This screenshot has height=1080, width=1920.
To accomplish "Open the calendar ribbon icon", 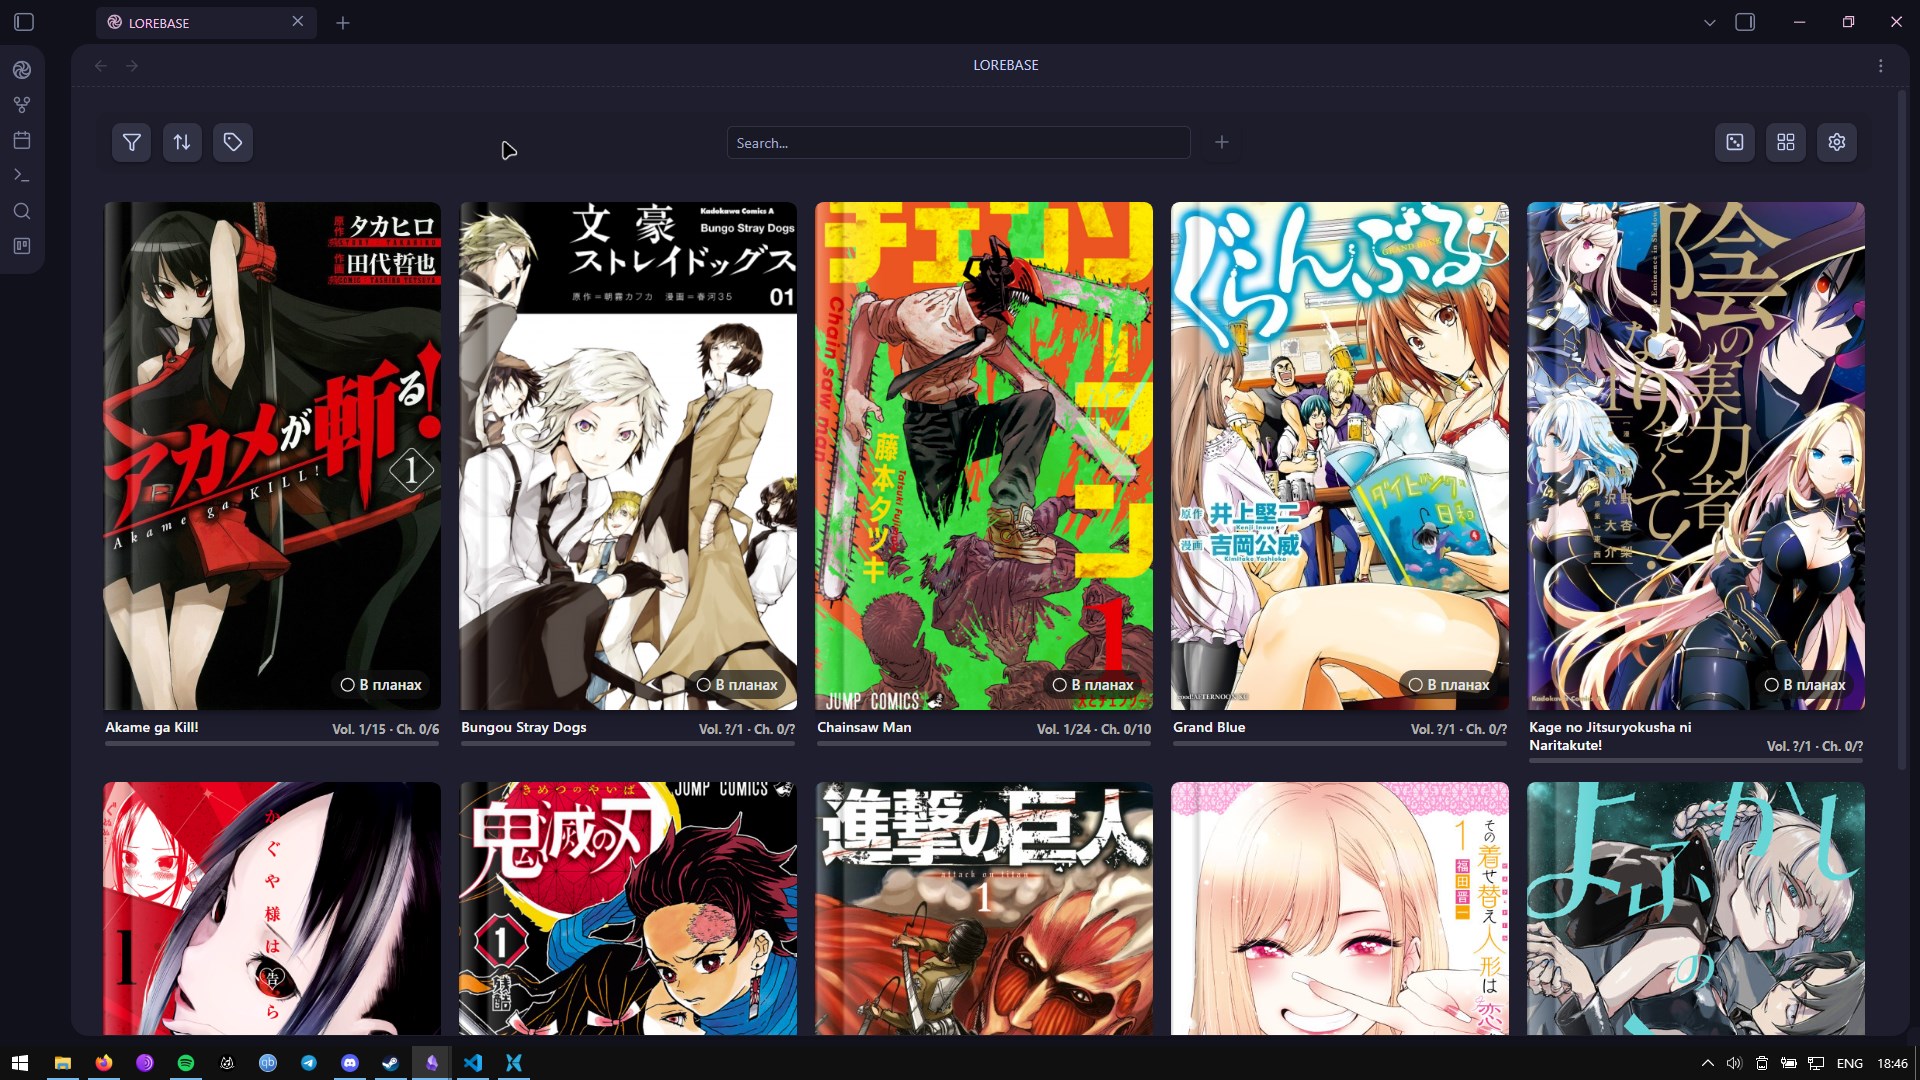I will coord(22,140).
